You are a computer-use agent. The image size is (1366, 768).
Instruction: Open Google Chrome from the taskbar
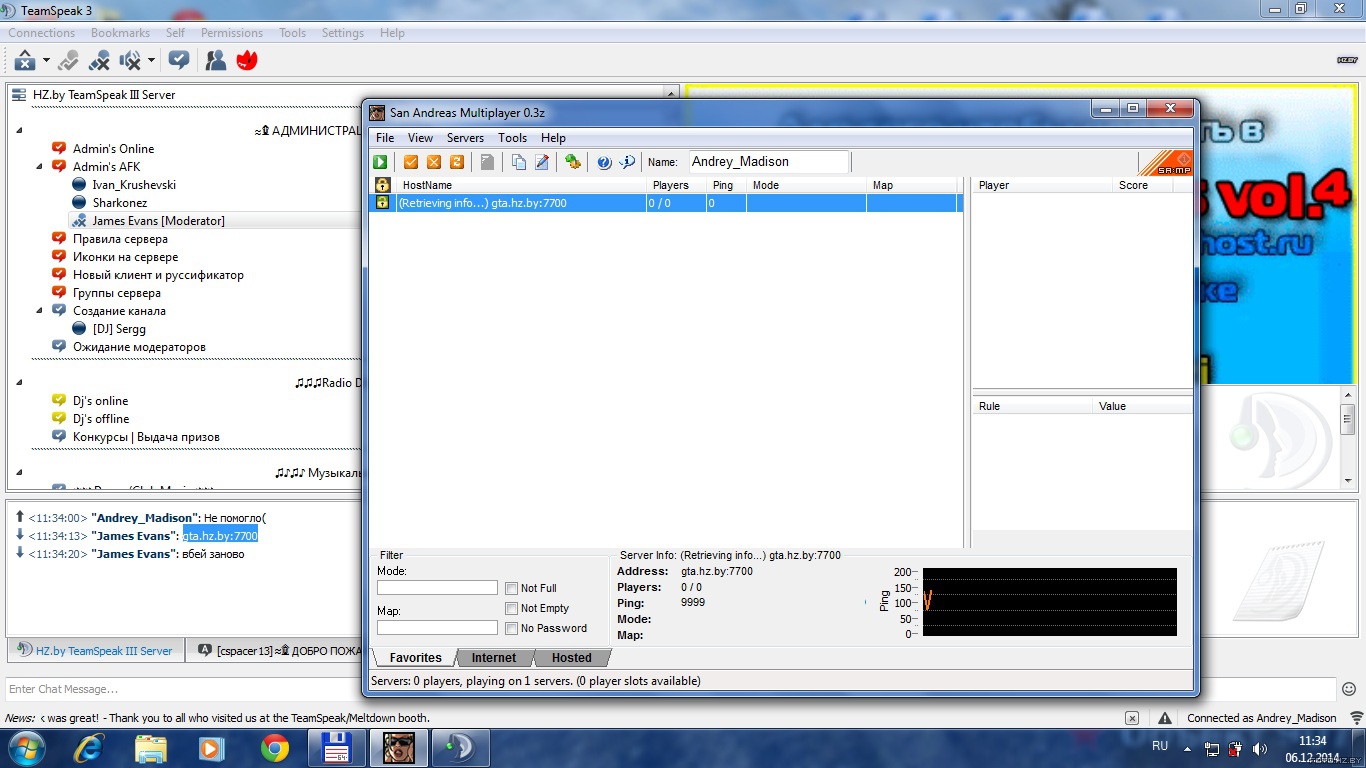275,748
